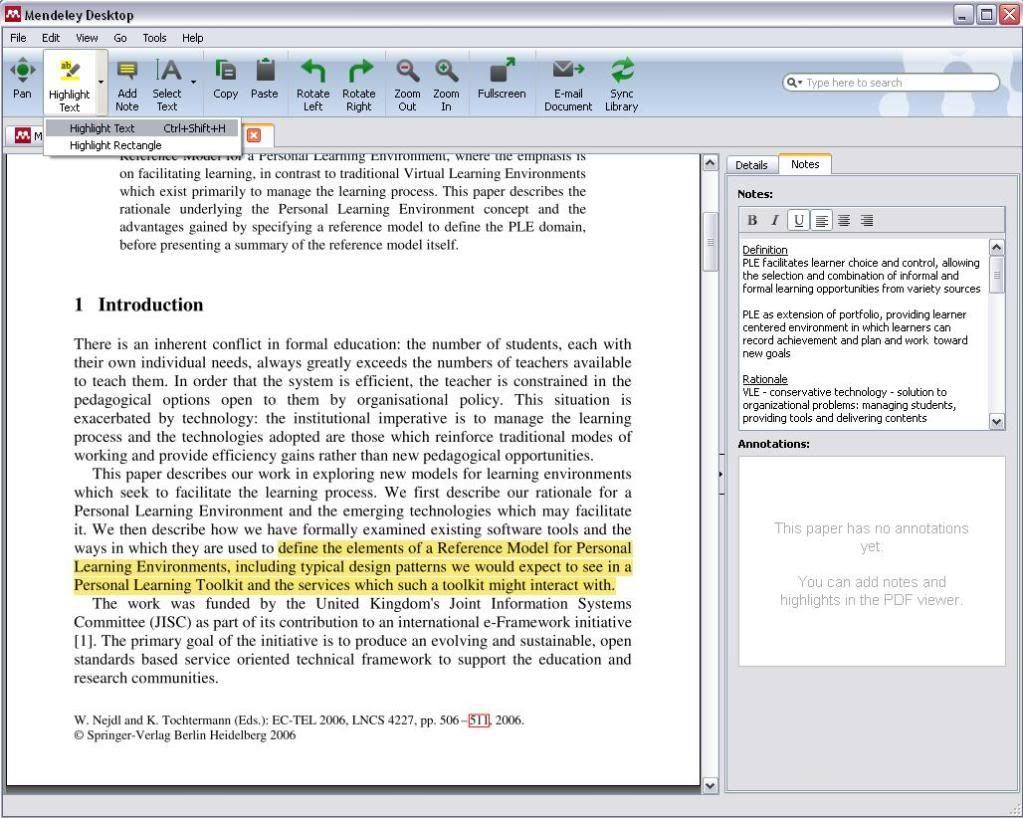Click the underlined Rationale heading in notes
Viewport: 1023px width, 818px height.
coord(765,379)
